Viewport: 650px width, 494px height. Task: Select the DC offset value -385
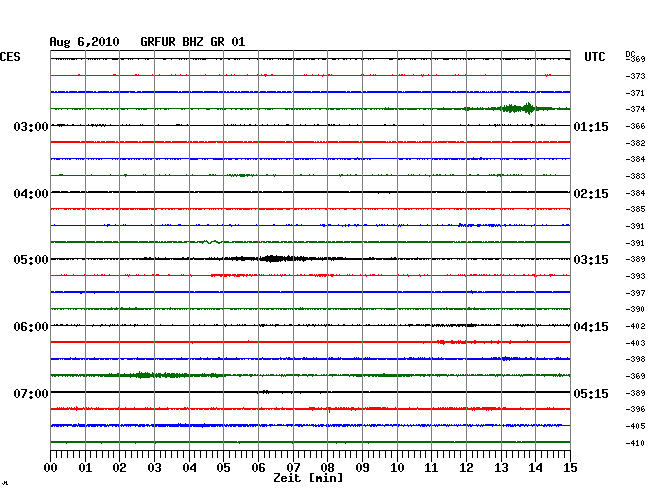pyautogui.click(x=635, y=209)
